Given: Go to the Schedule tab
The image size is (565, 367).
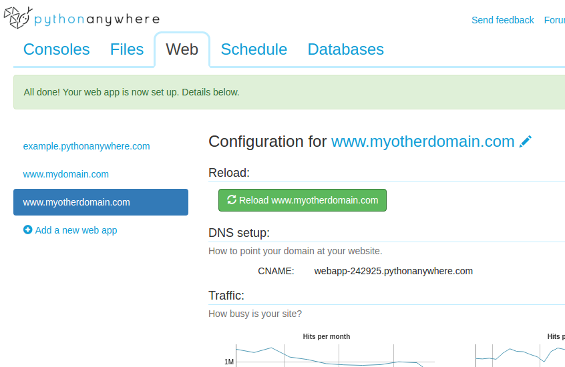Looking at the screenshot, I should [x=254, y=49].
